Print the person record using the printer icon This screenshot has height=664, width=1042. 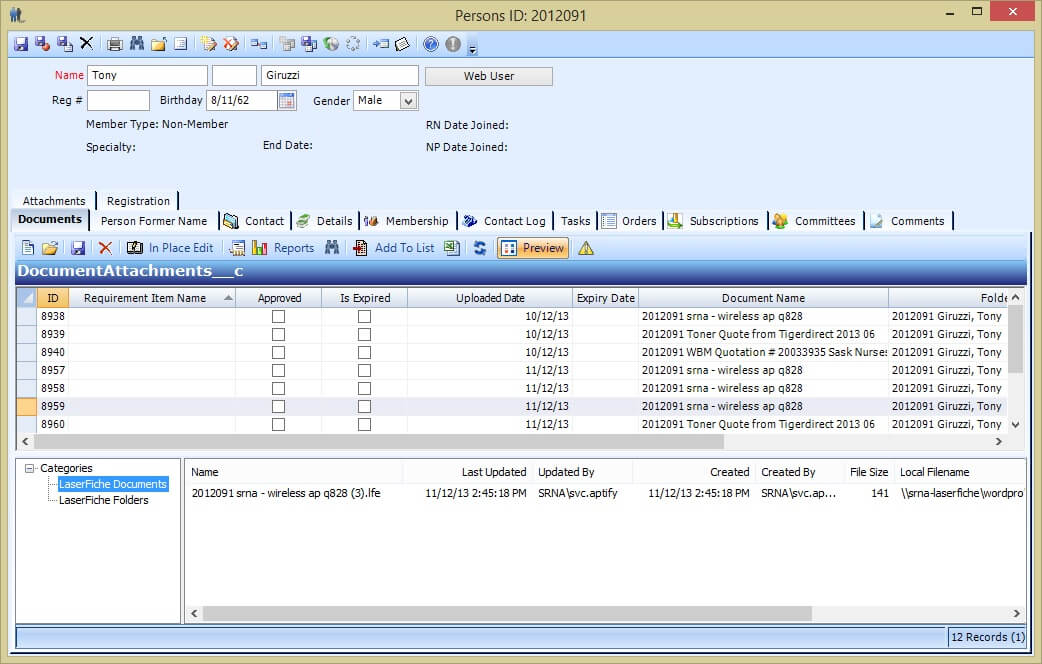pyautogui.click(x=115, y=44)
